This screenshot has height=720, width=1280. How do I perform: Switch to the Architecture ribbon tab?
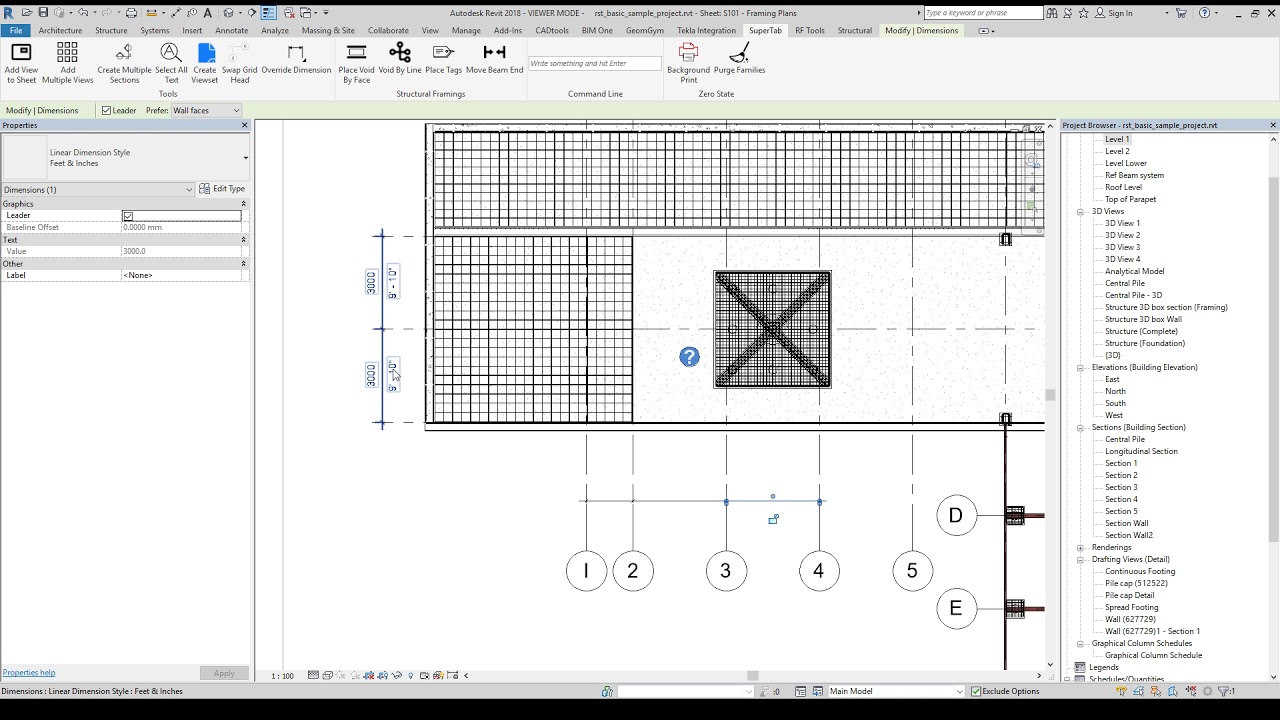(60, 31)
